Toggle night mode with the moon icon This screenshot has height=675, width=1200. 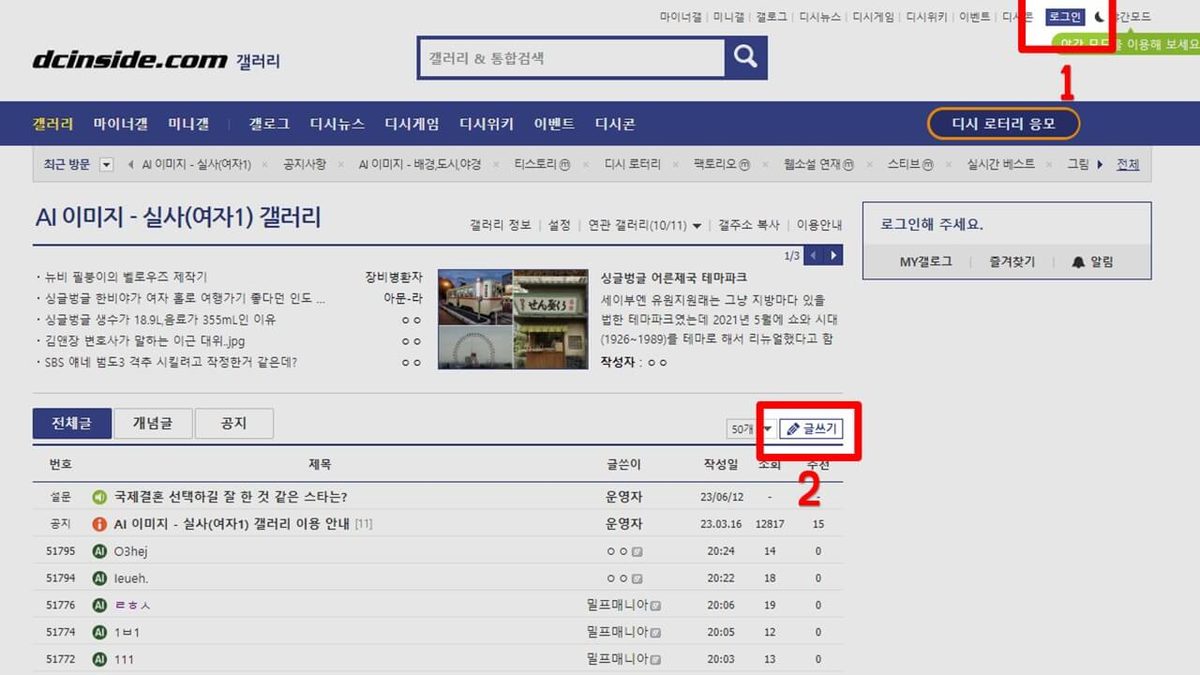1098,17
